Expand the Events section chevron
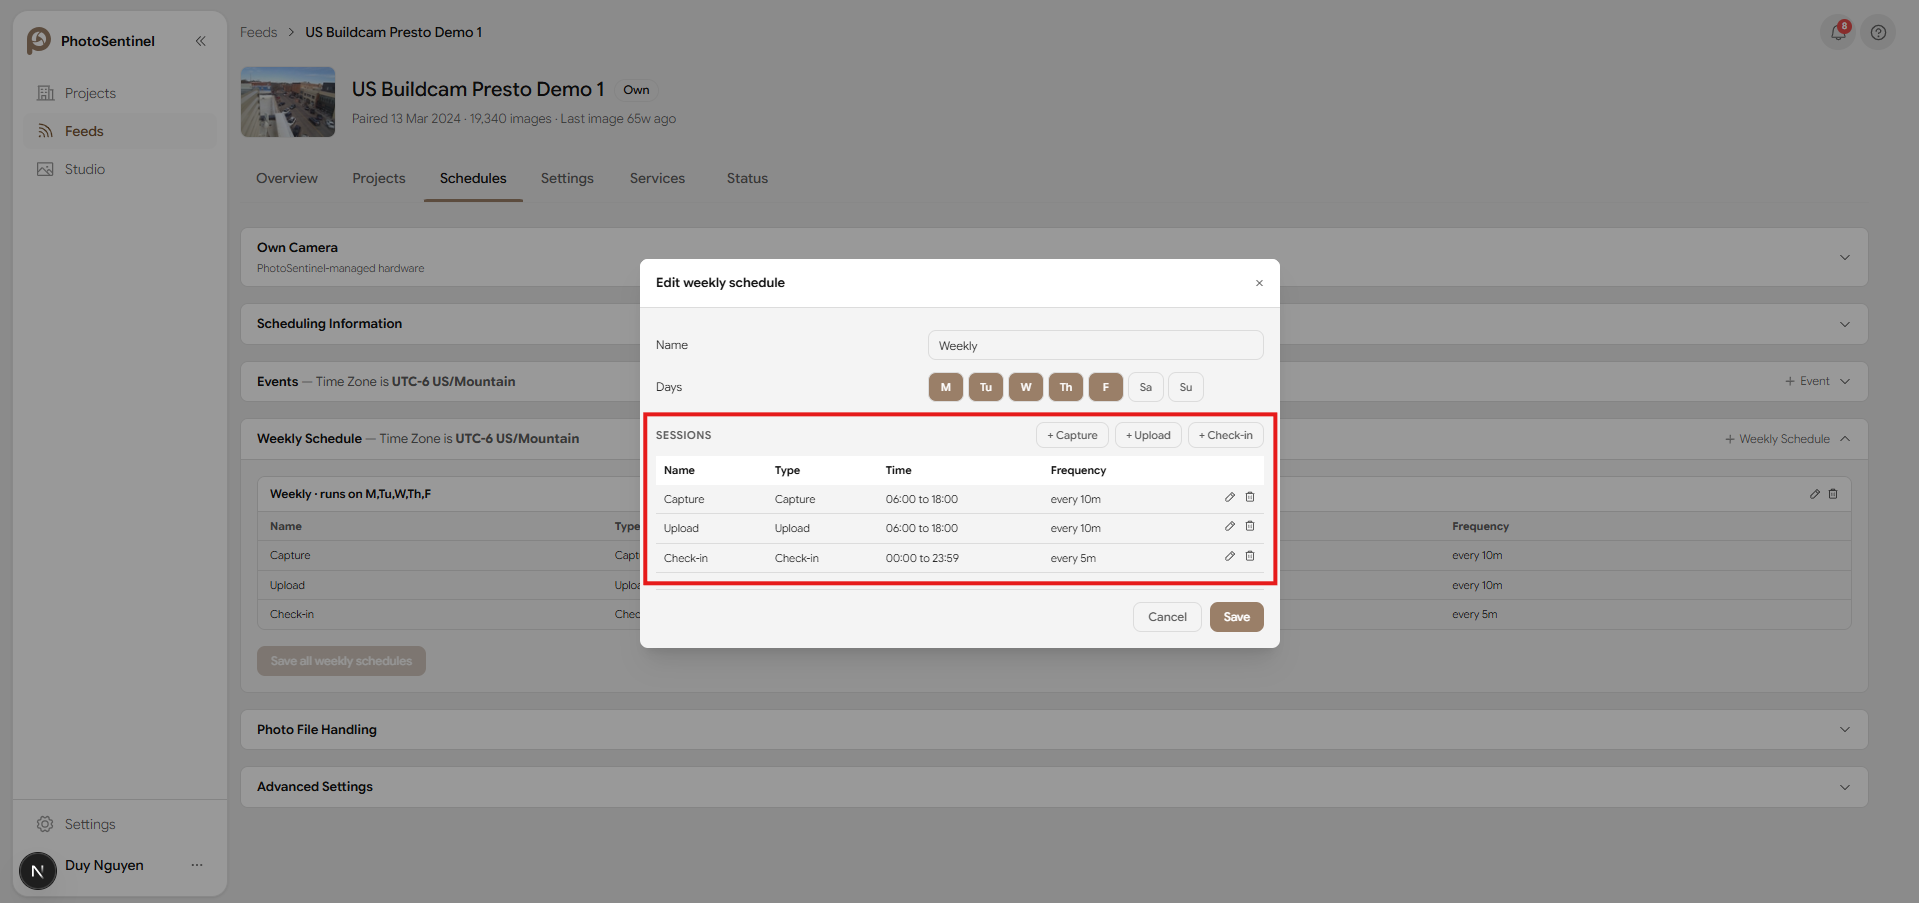 coord(1845,381)
